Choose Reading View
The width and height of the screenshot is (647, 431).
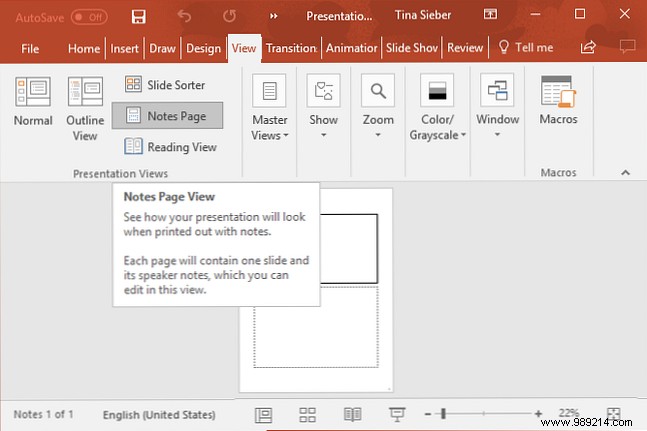pyautogui.click(x=171, y=146)
